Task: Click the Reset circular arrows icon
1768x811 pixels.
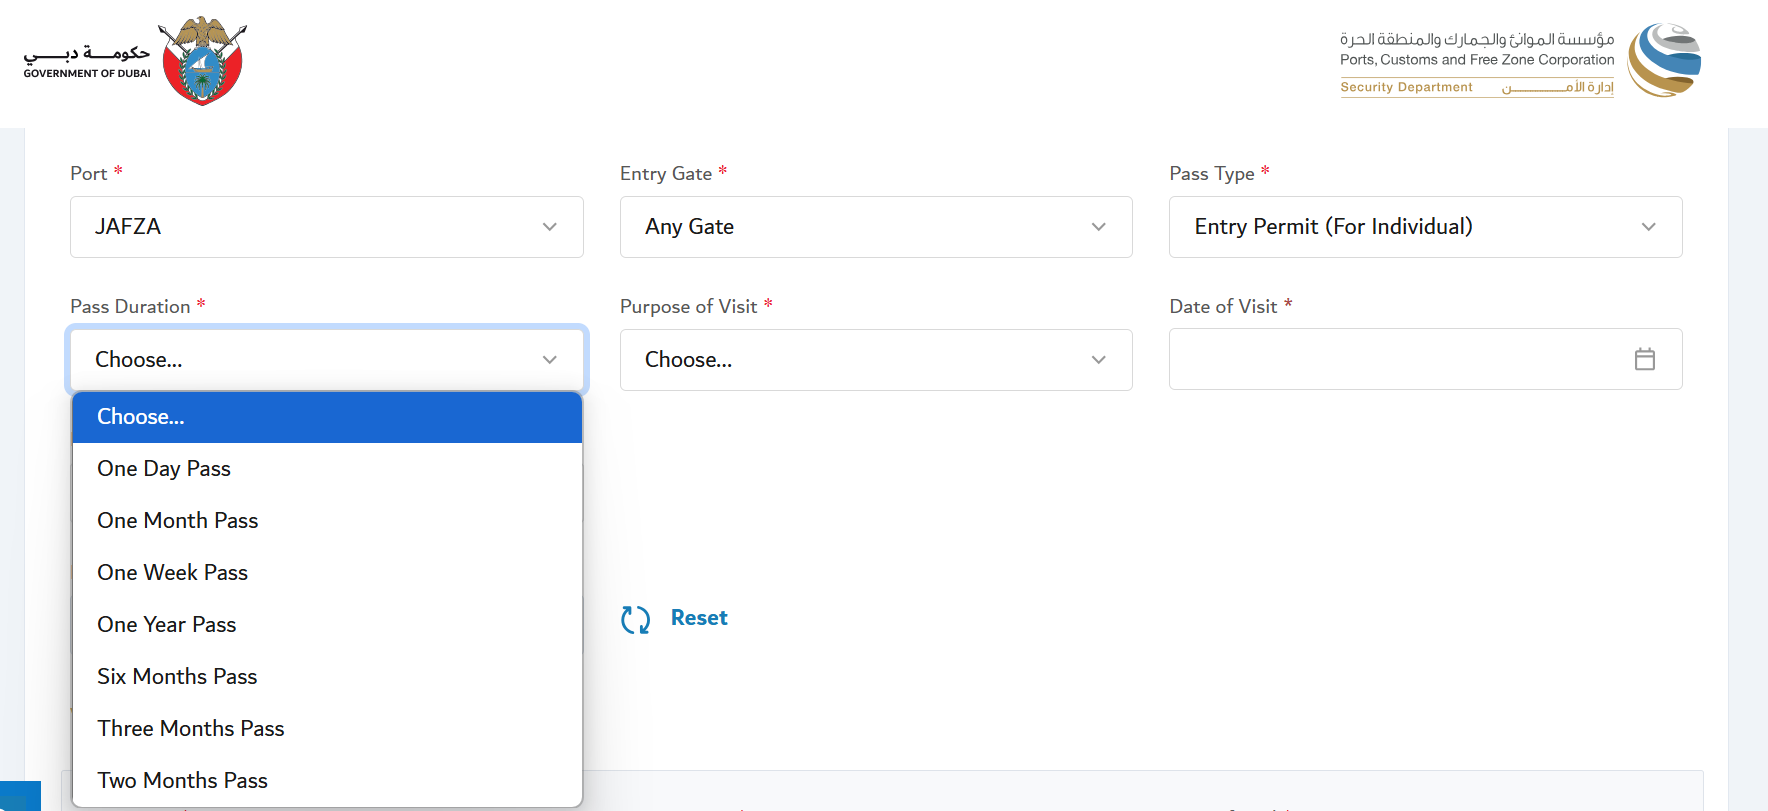Action: 635,619
